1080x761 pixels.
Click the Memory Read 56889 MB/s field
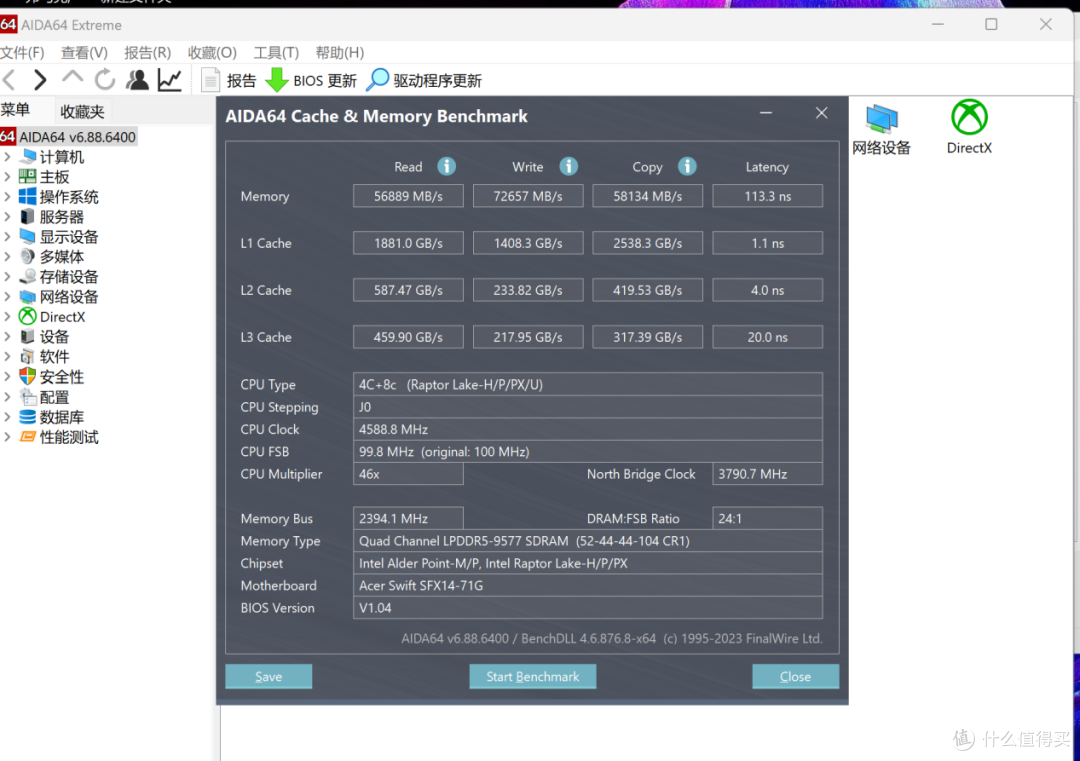pos(408,196)
